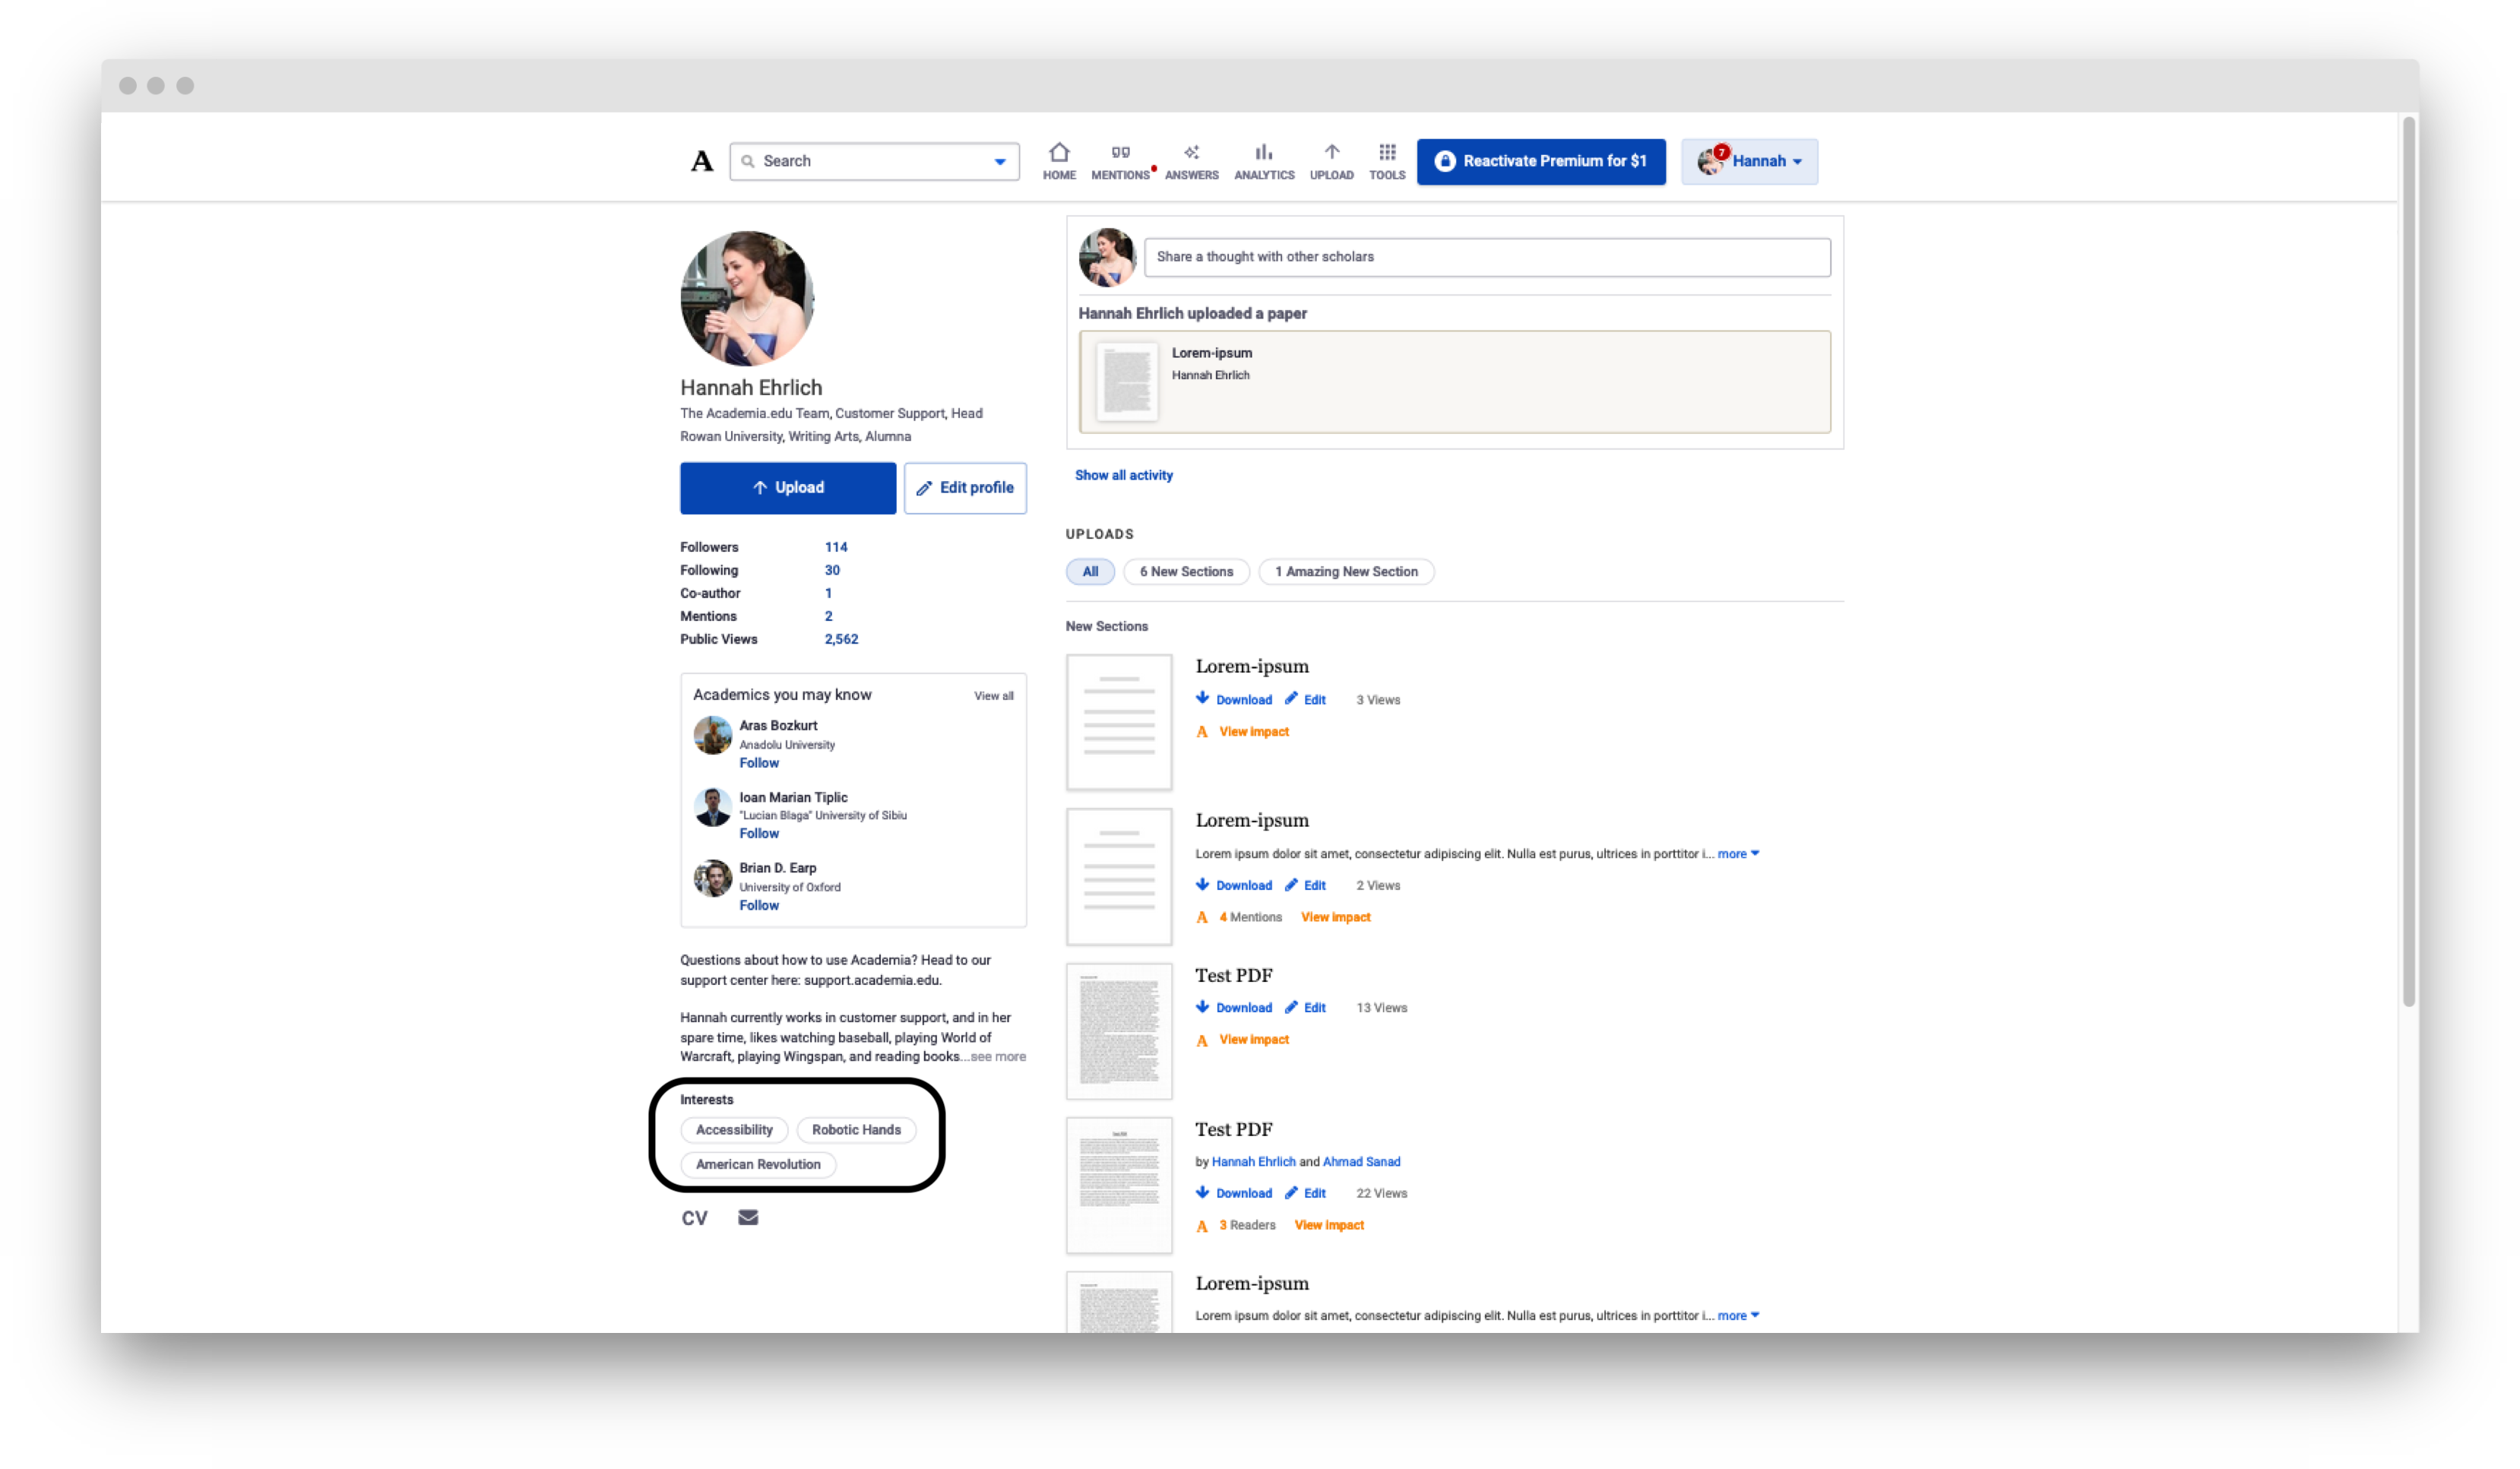The height and width of the screenshot is (1469, 2520).
Task: Click the orange A icon beside 4 Mentions
Action: [1202, 918]
